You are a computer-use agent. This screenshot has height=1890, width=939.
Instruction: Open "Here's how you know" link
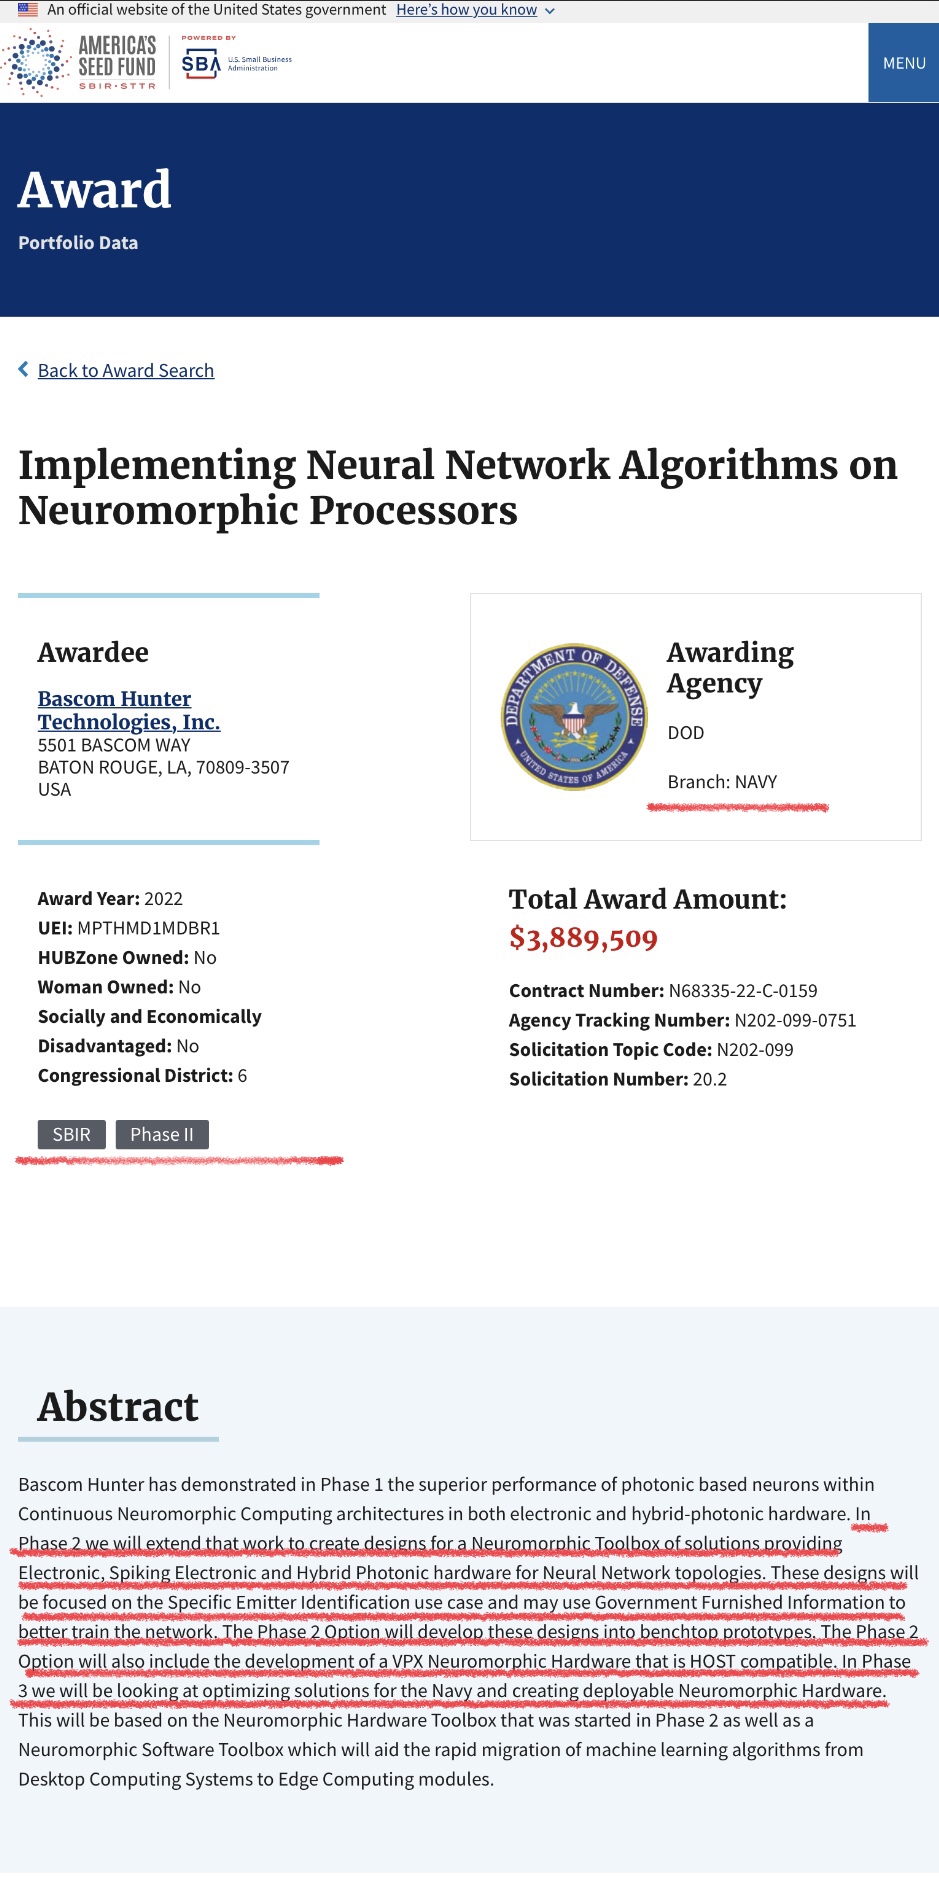[466, 10]
